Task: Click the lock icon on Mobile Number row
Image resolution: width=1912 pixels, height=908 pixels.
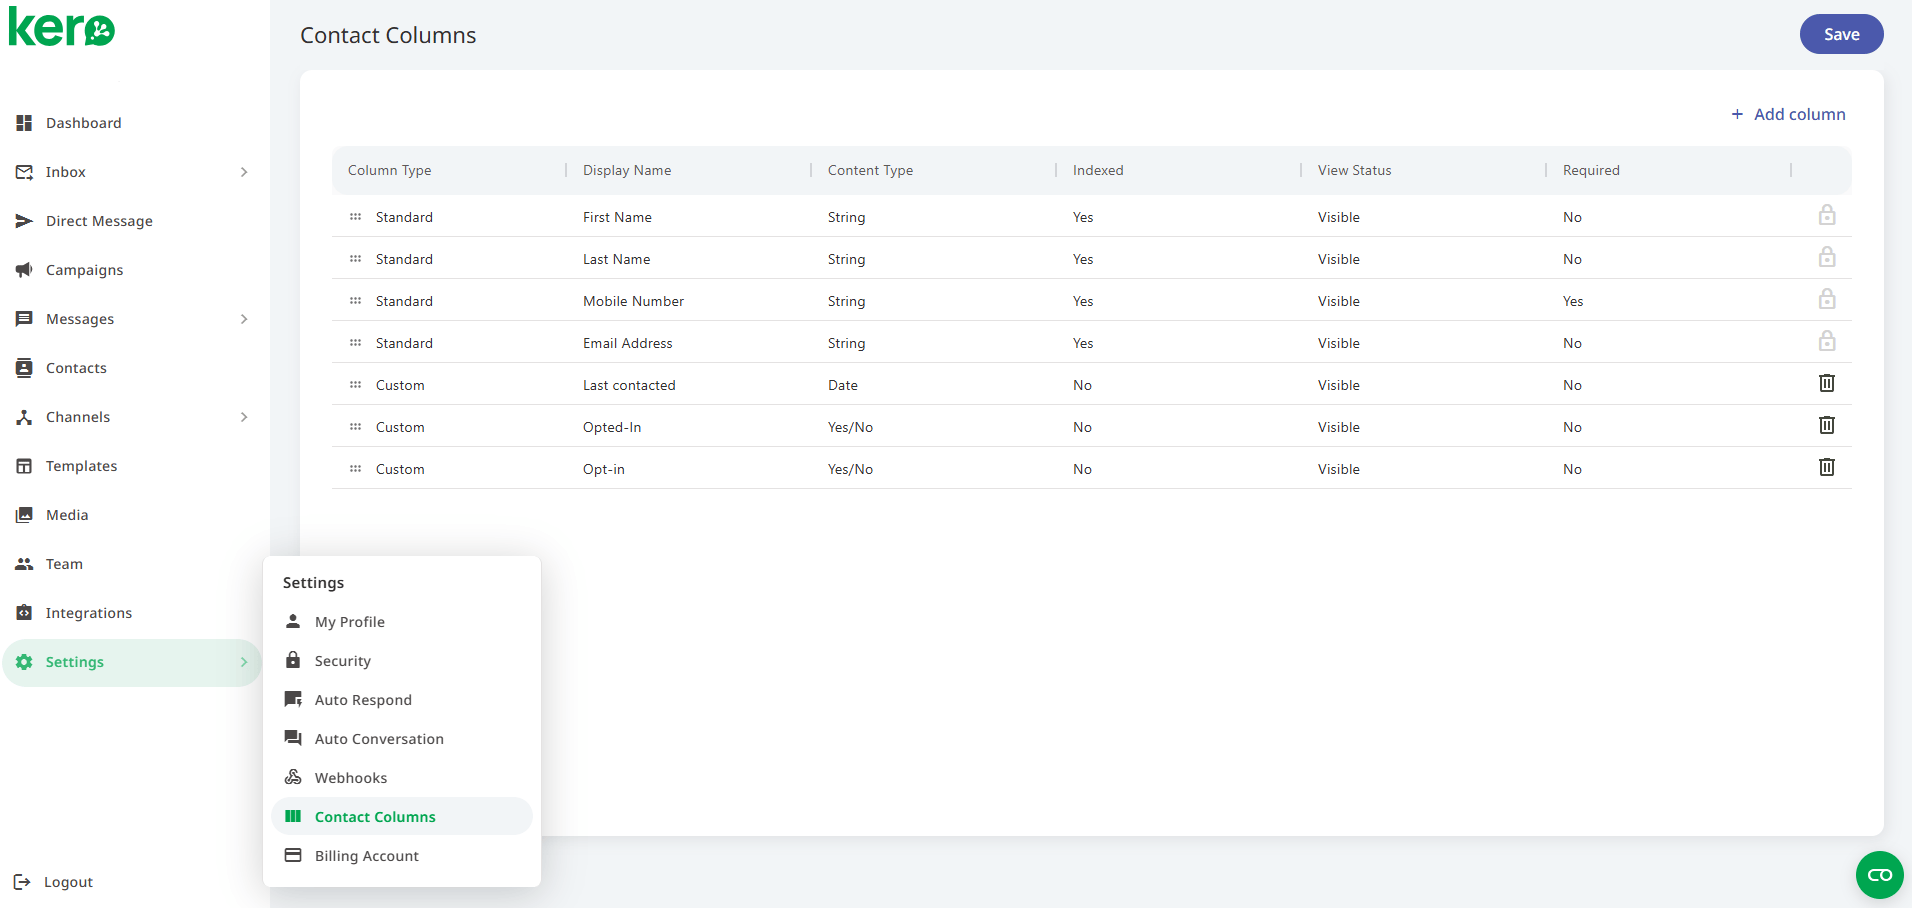Action: pos(1827,299)
